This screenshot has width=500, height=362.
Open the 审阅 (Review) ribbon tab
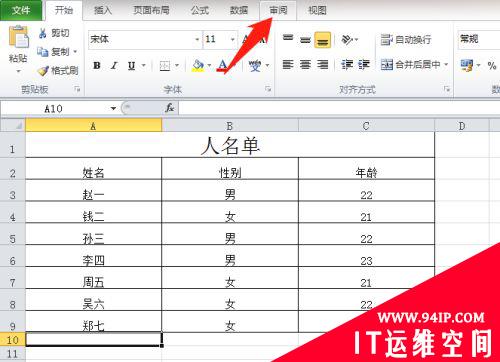[x=278, y=10]
